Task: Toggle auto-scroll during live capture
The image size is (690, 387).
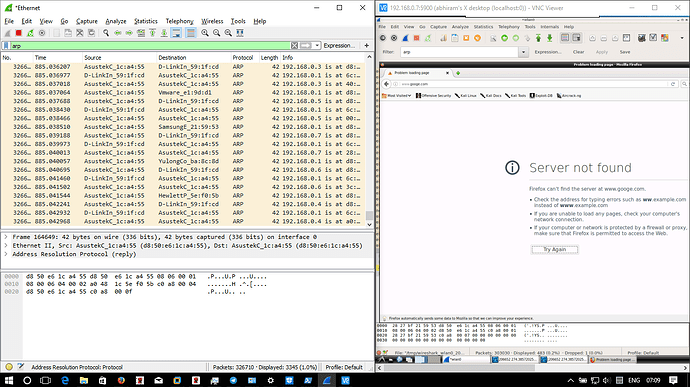Action: (176, 33)
